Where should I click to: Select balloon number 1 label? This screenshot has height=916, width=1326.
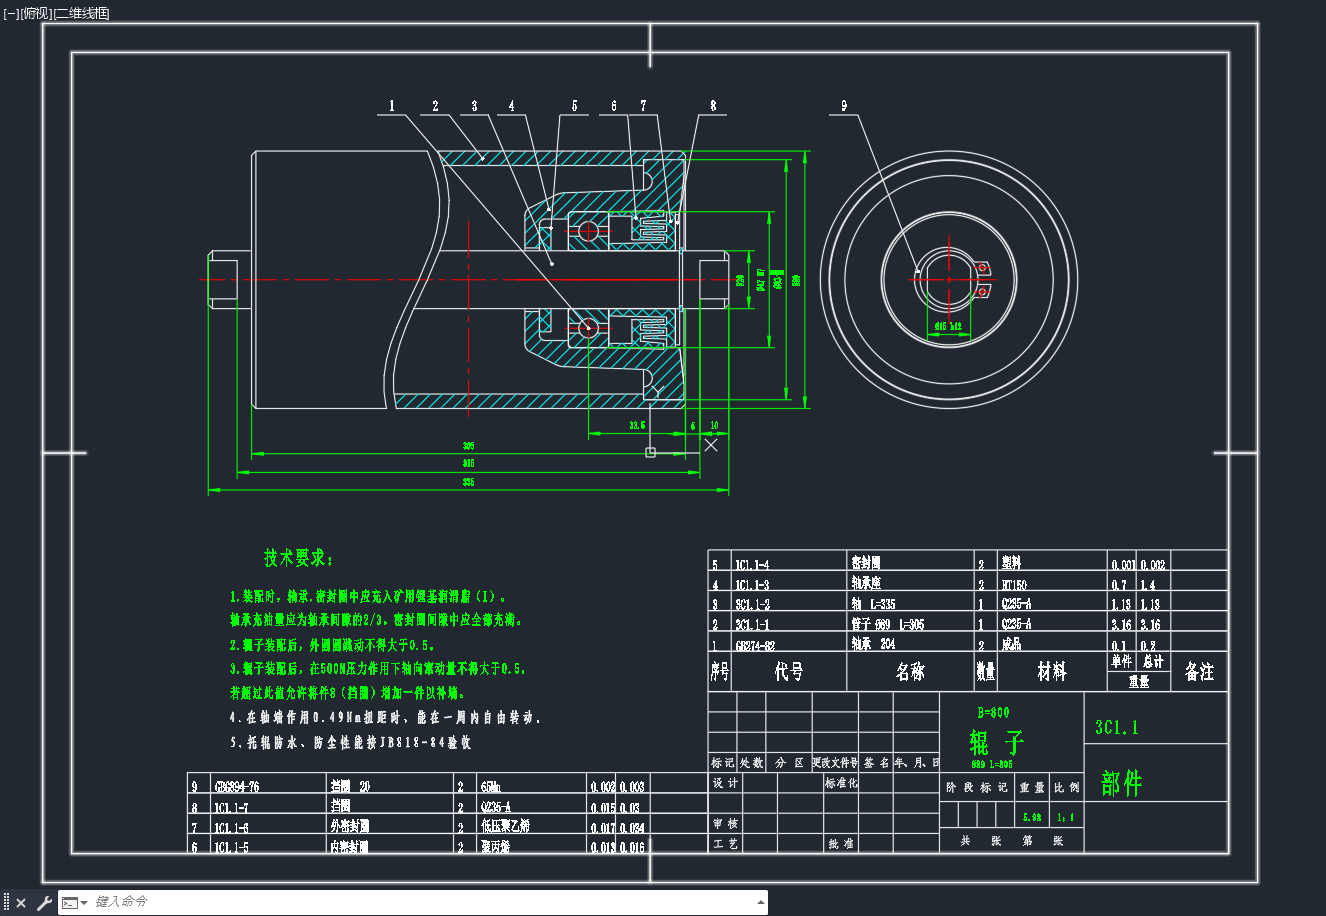(x=392, y=105)
